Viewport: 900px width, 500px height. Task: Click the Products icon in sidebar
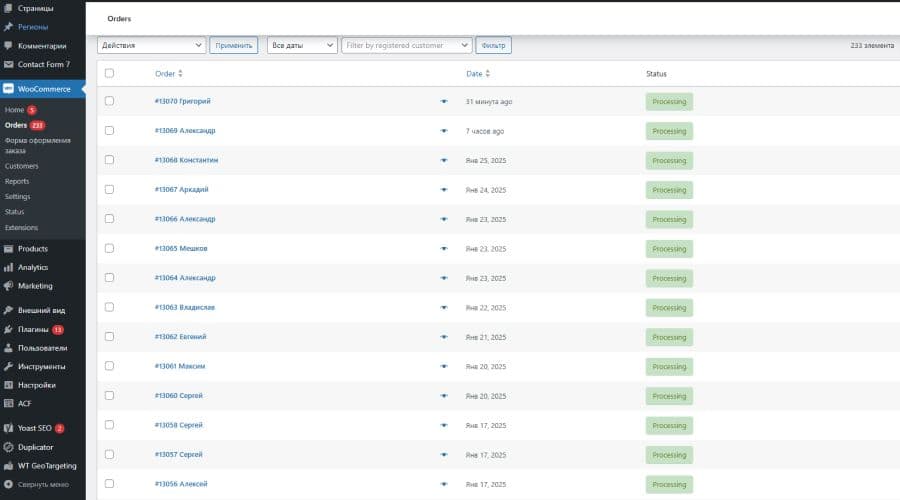point(9,248)
